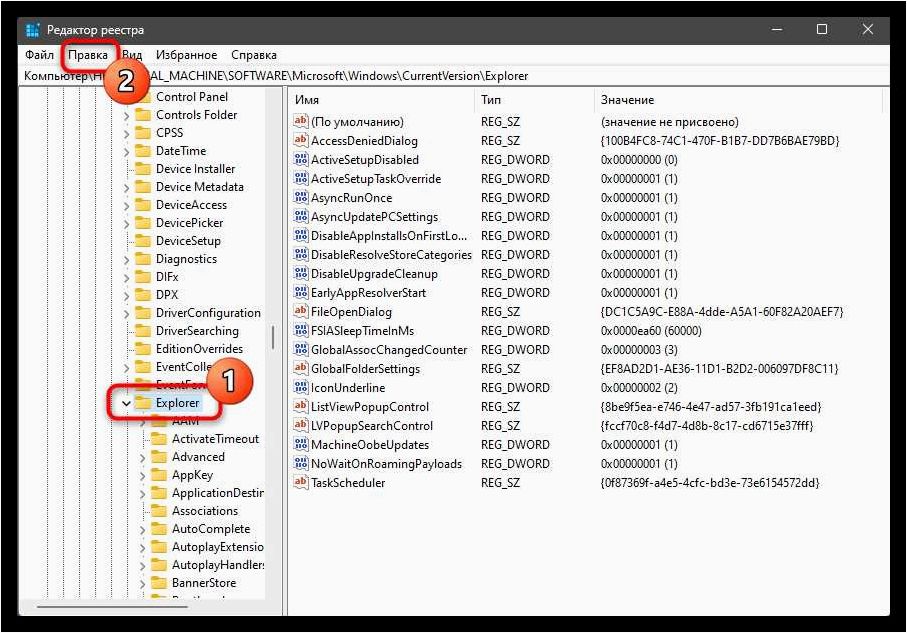The image size is (907, 633).
Task: Expand the Device Metadata key
Action: 127,187
